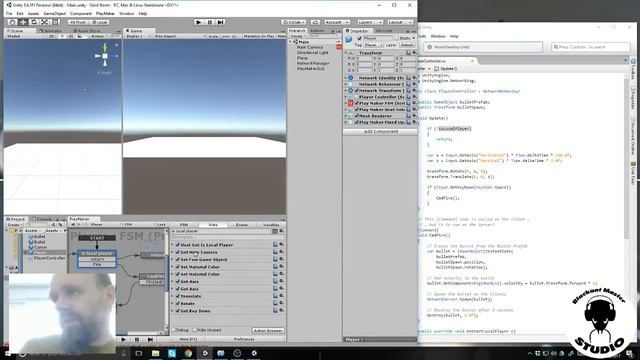Open Task View on the taskbar
The height and width of the screenshot is (360, 640).
tap(139, 353)
